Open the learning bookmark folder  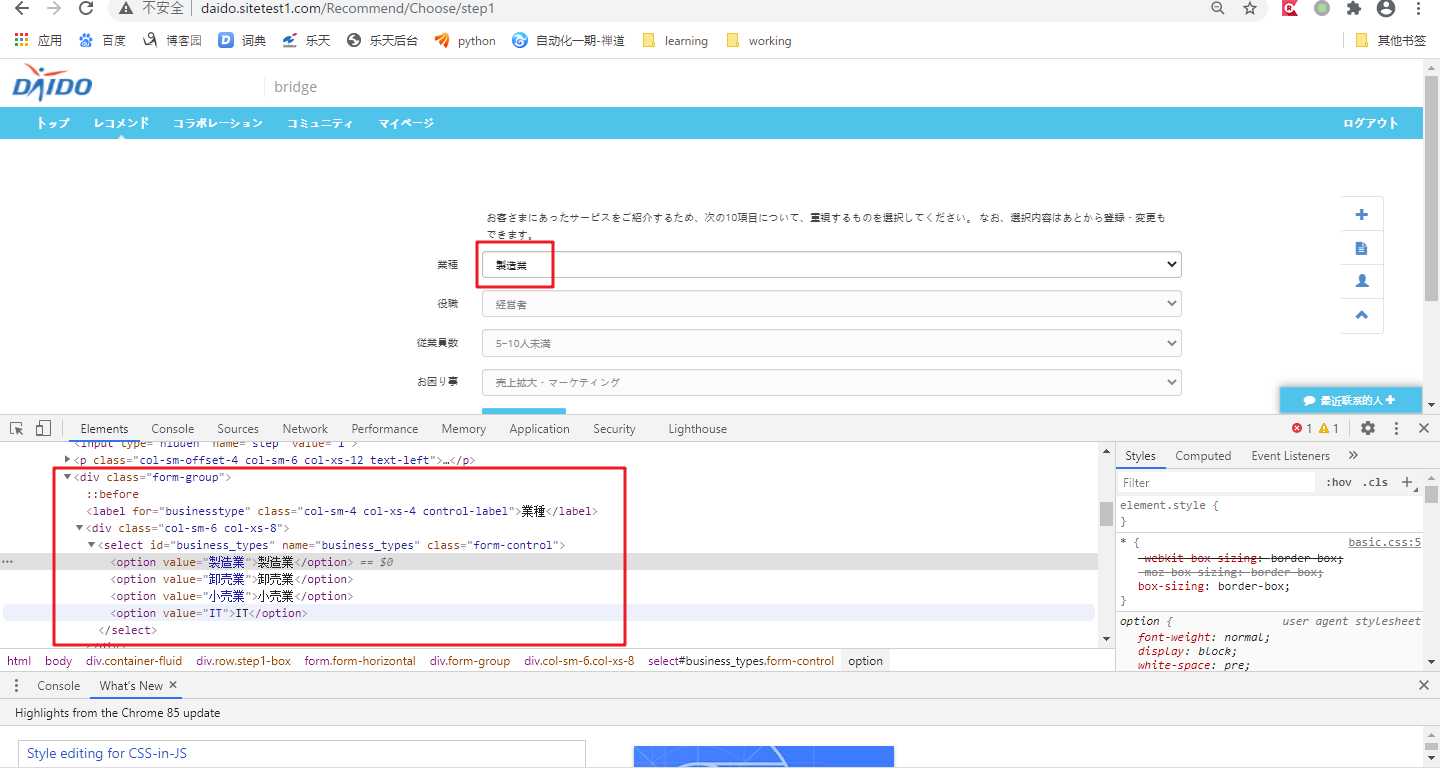click(x=675, y=41)
